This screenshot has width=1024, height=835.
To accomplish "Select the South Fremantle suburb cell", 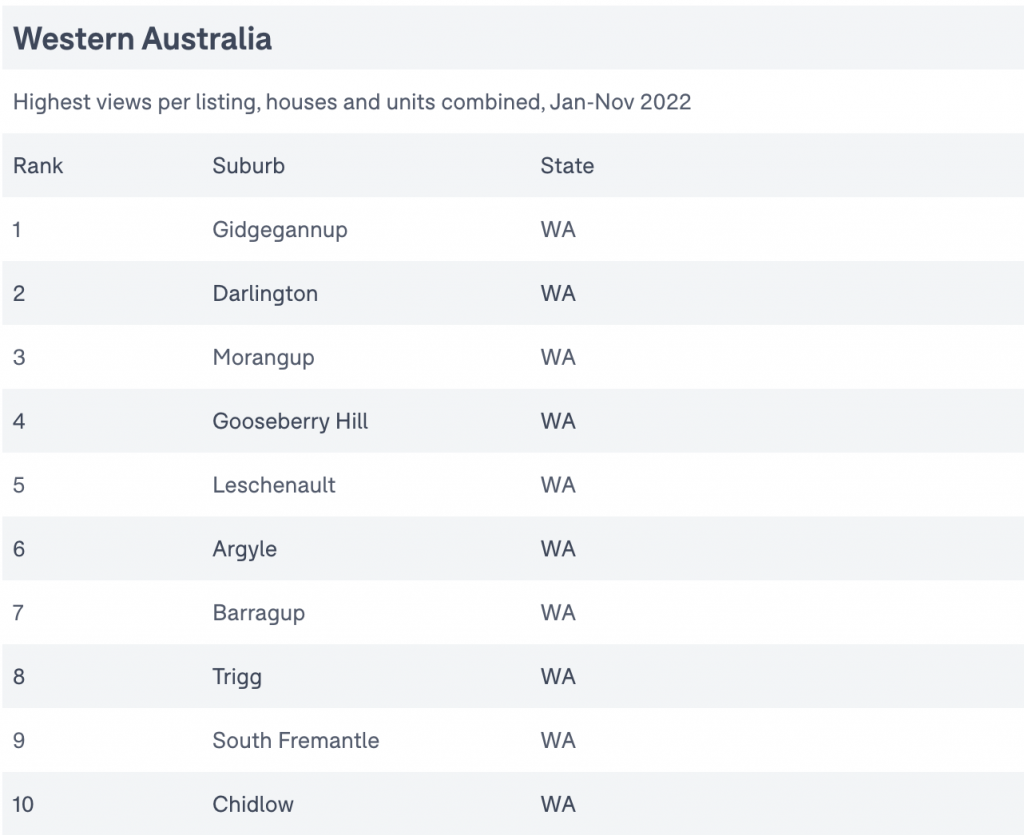I will [x=295, y=740].
